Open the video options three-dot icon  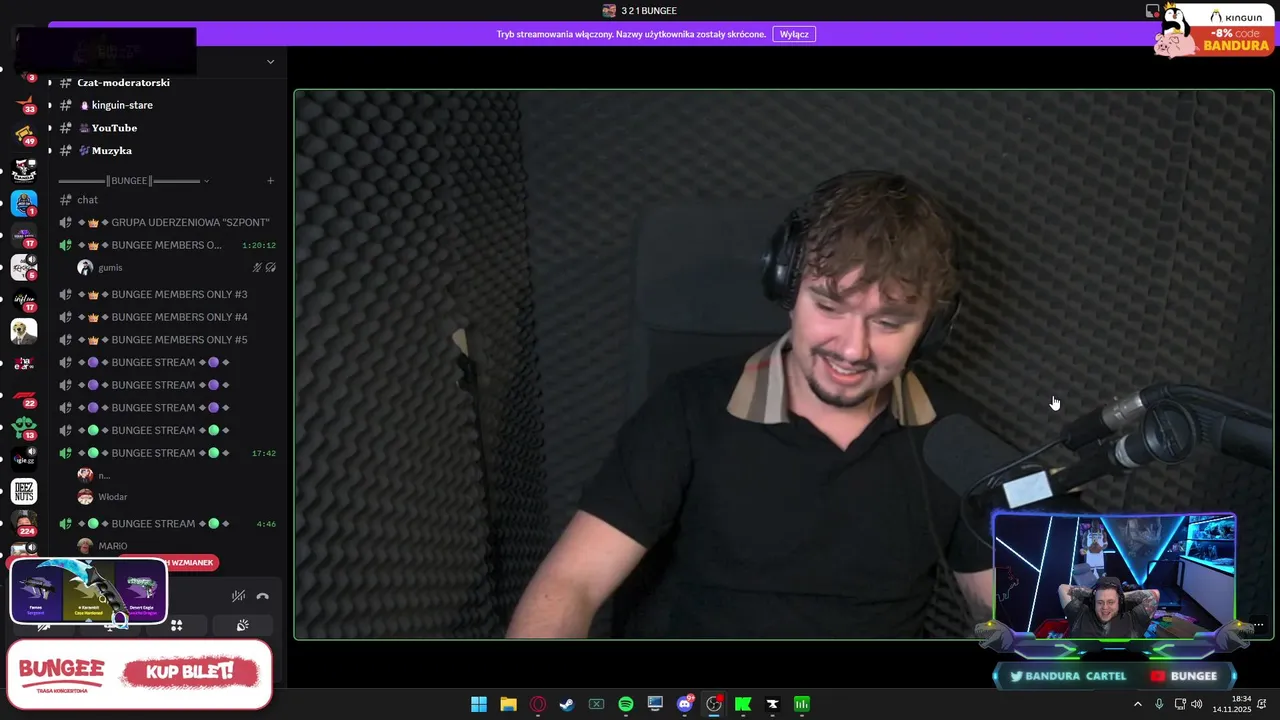pos(1258,625)
